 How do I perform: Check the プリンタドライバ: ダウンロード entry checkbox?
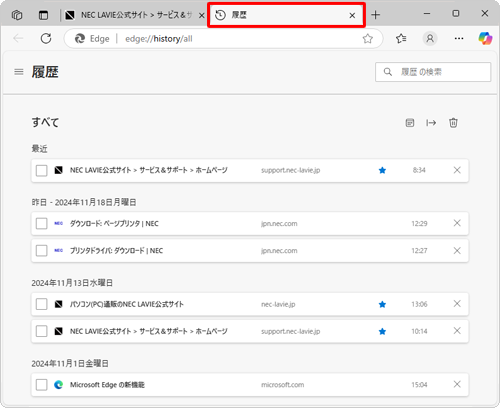pos(42,251)
